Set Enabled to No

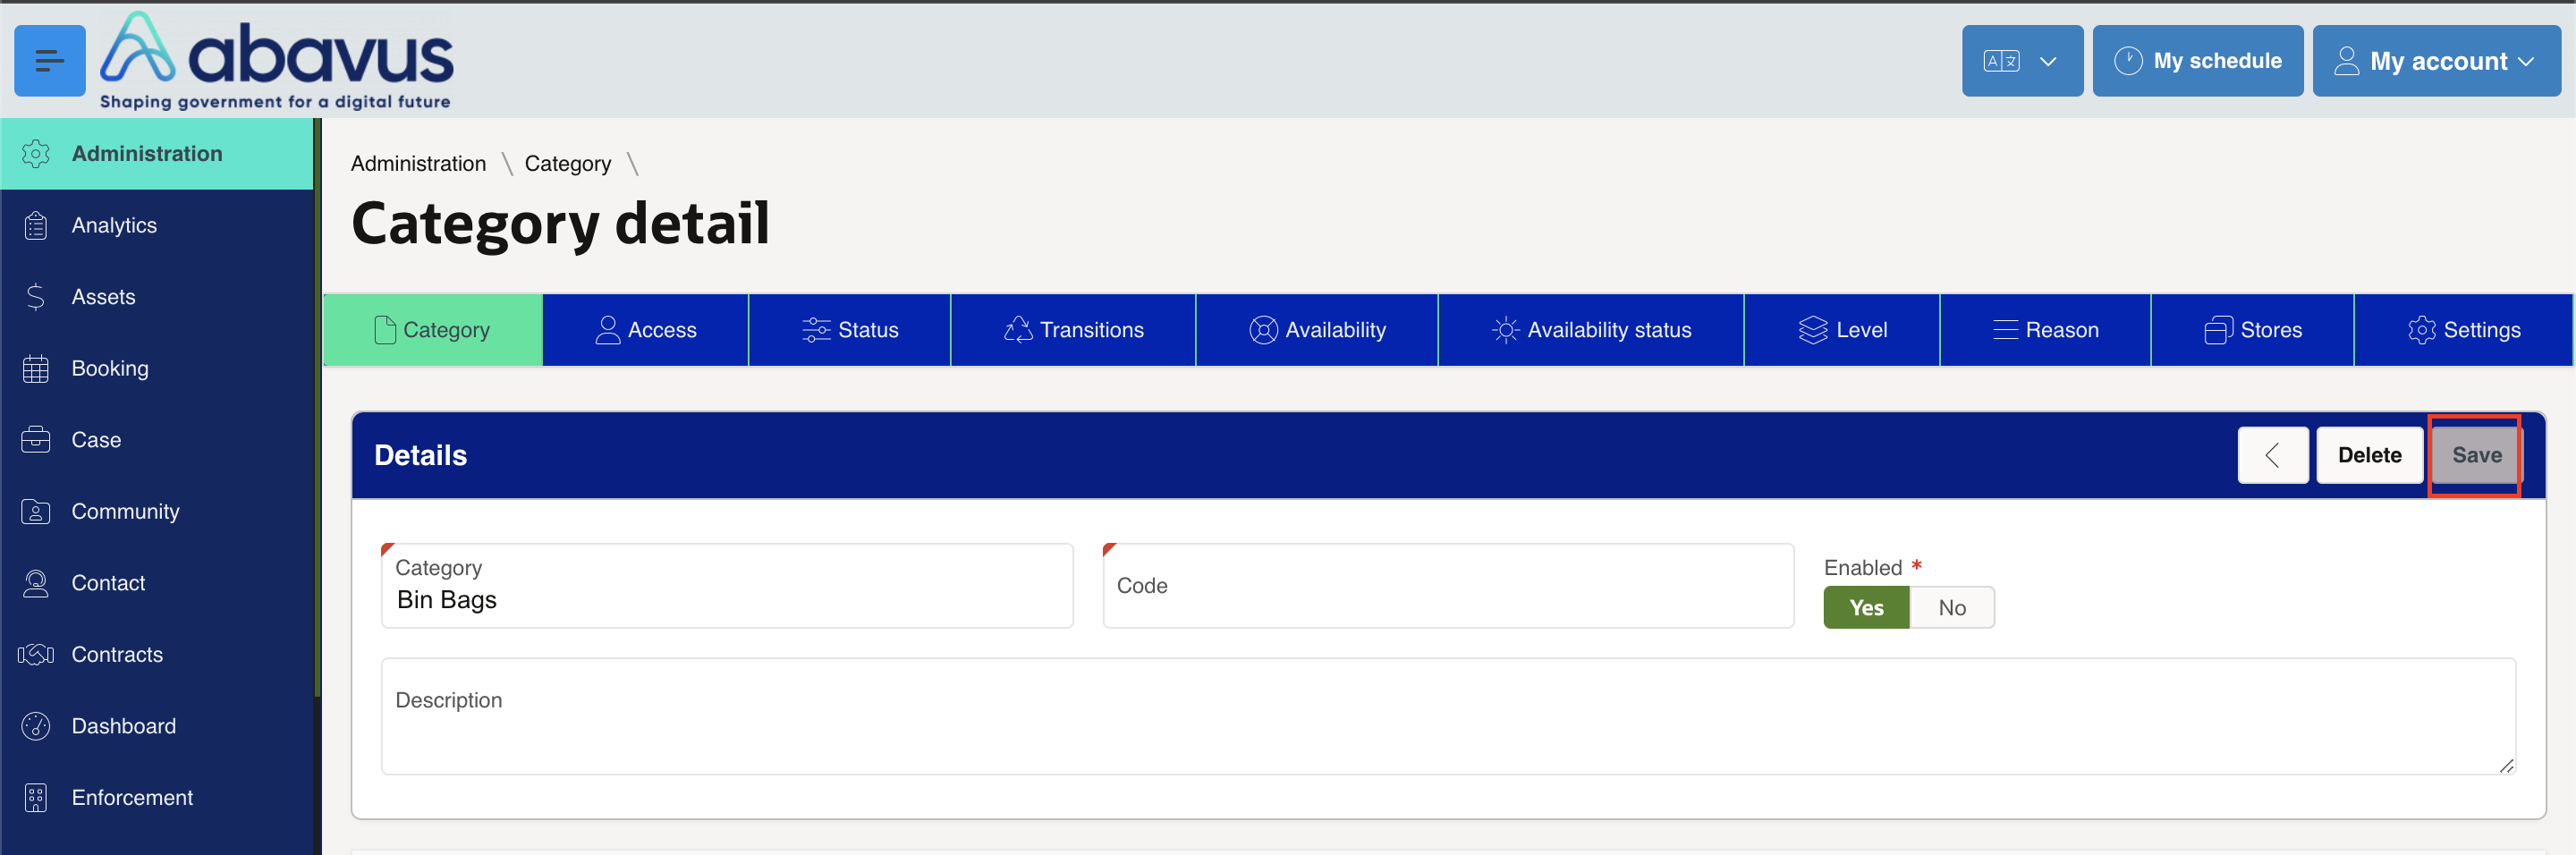tap(1952, 608)
